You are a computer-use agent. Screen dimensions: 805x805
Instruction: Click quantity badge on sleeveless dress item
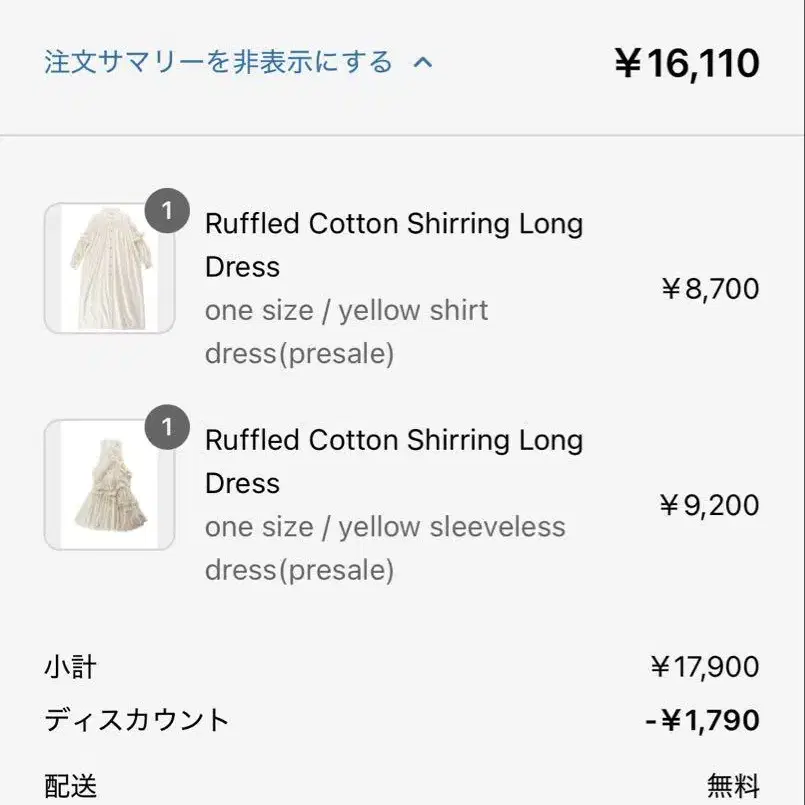[167, 427]
